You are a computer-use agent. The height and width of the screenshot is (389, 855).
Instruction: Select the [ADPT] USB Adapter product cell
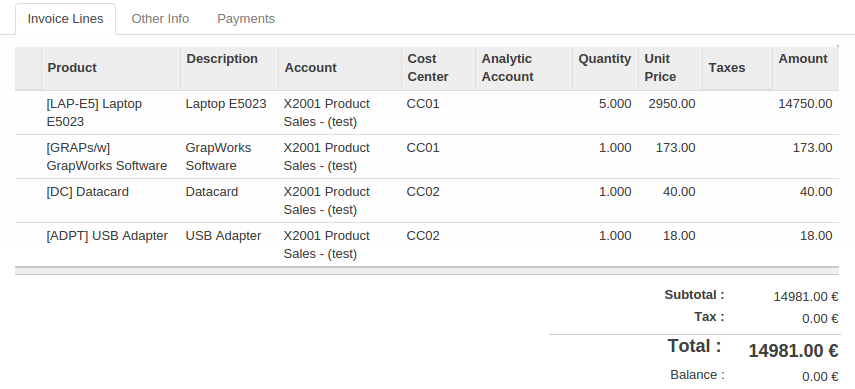tap(111, 244)
